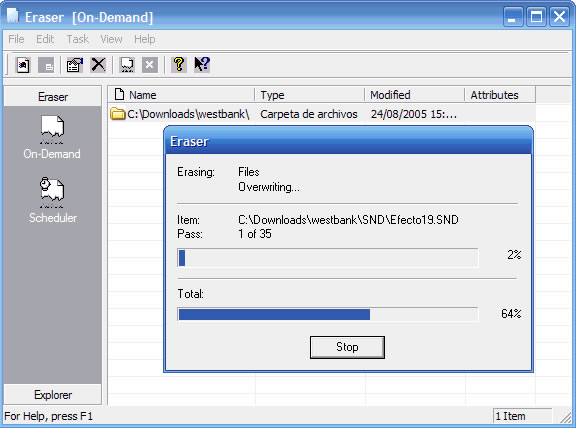
Task: Switch to the Explorer sidebar group
Action: [x=53, y=395]
